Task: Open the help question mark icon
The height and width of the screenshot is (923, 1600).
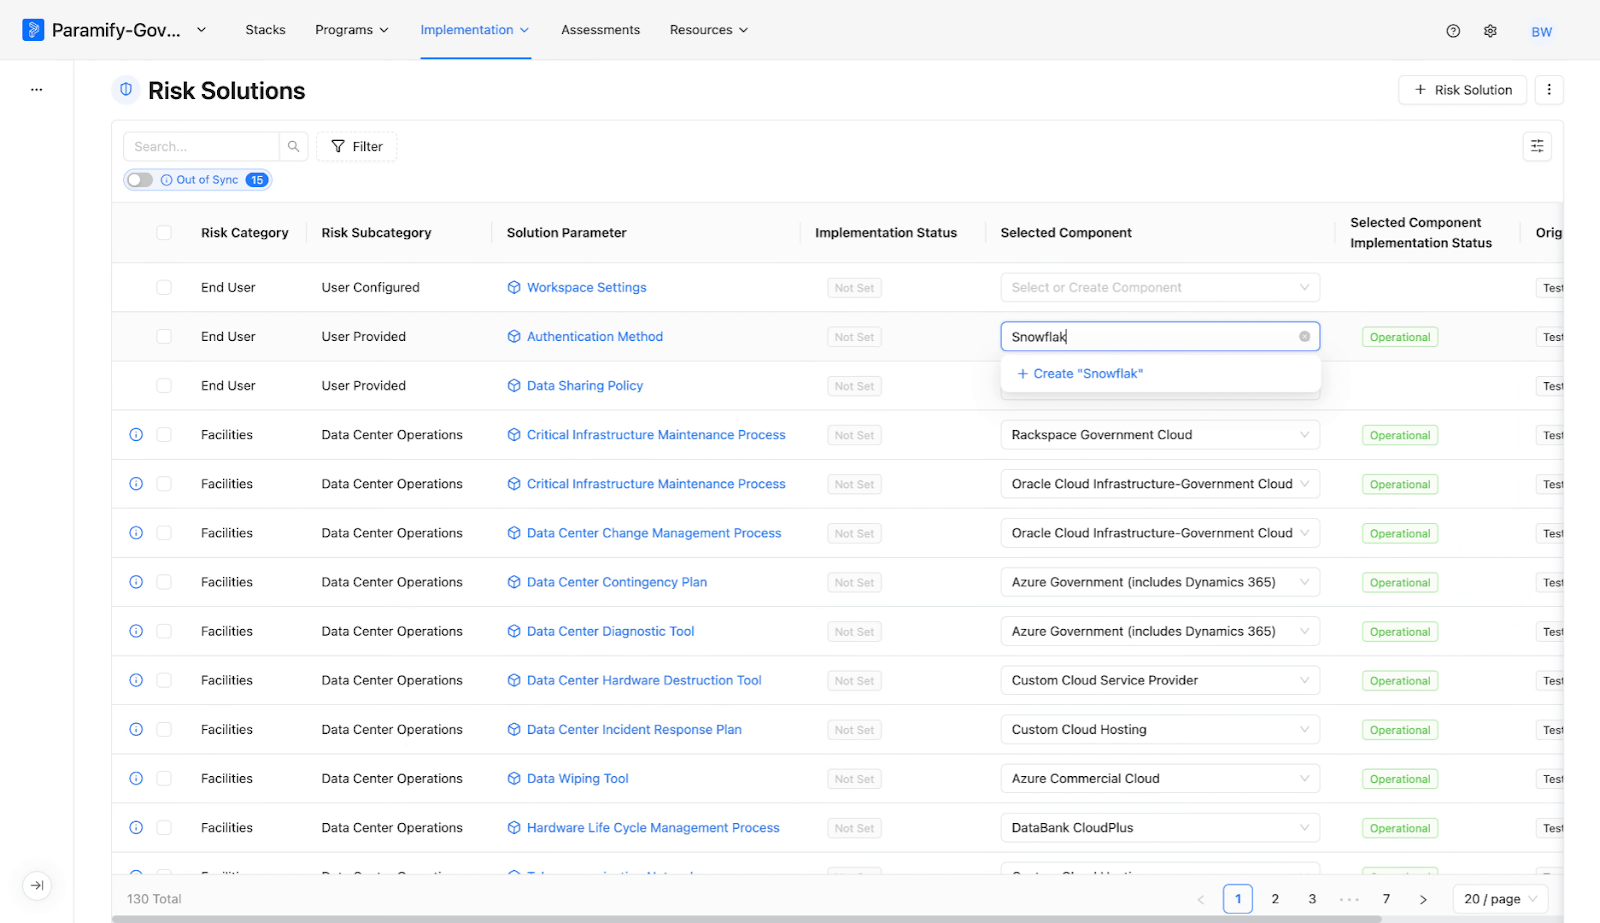Action: [x=1453, y=31]
